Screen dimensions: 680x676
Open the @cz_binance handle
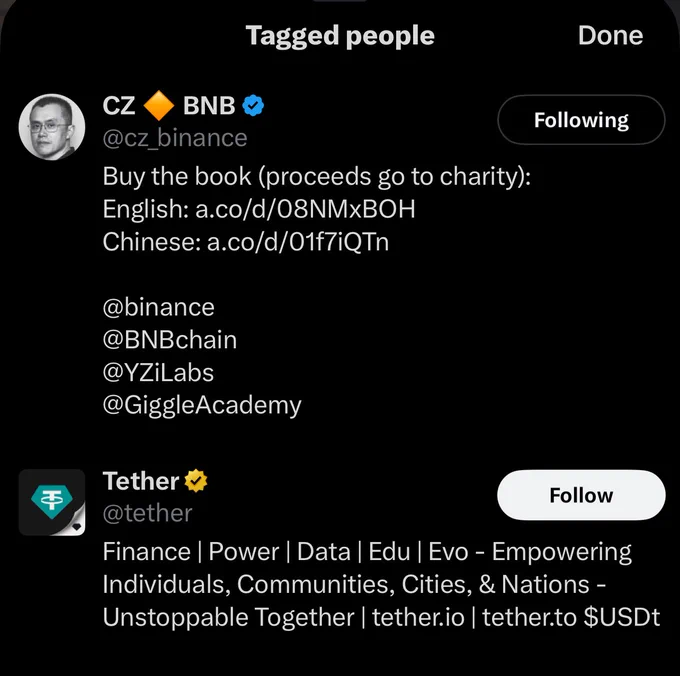click(x=175, y=138)
